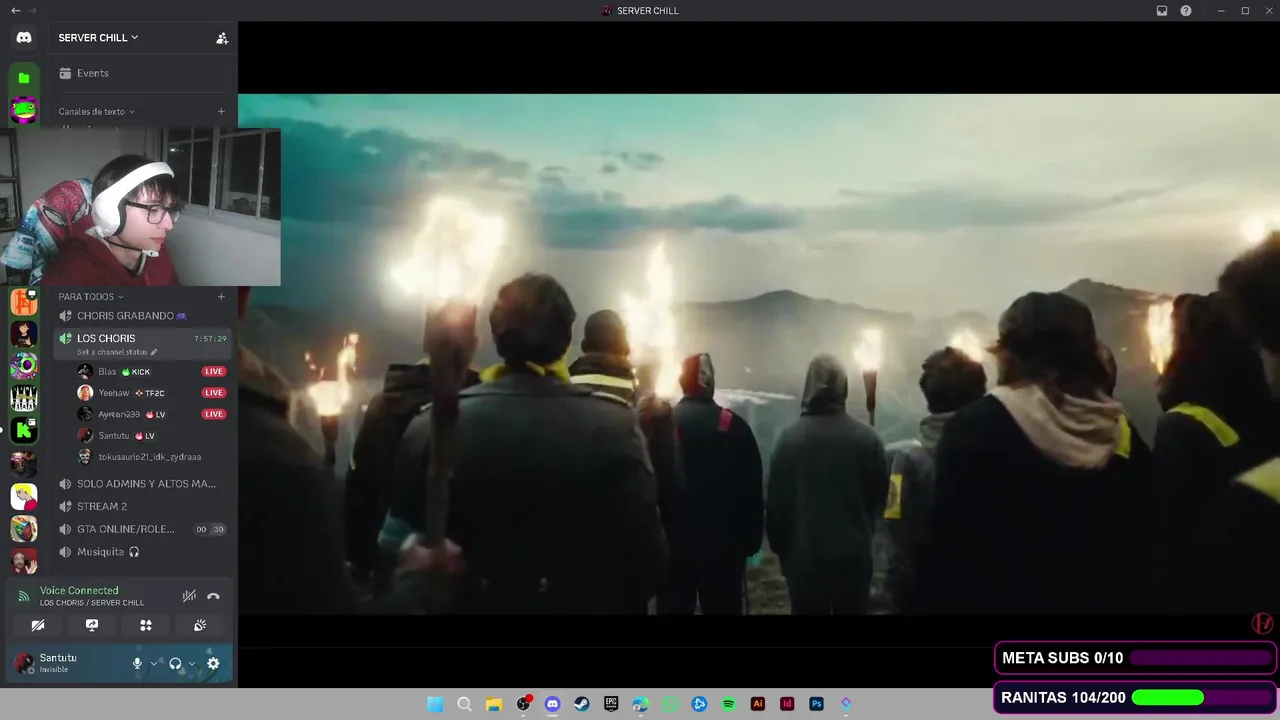Open the help question mark icon
The height and width of the screenshot is (720, 1280).
(x=1186, y=10)
